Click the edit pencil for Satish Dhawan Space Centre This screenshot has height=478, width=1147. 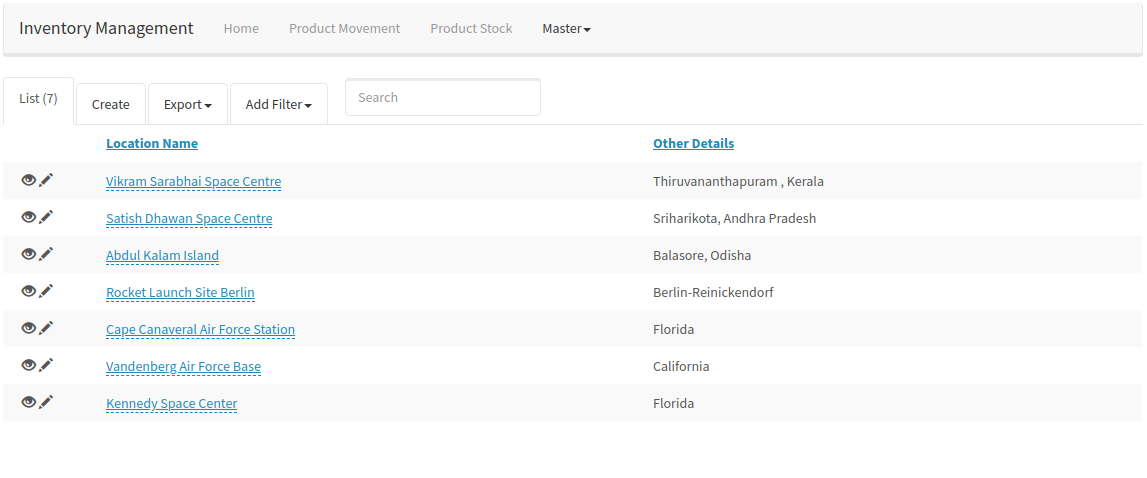pos(46,217)
